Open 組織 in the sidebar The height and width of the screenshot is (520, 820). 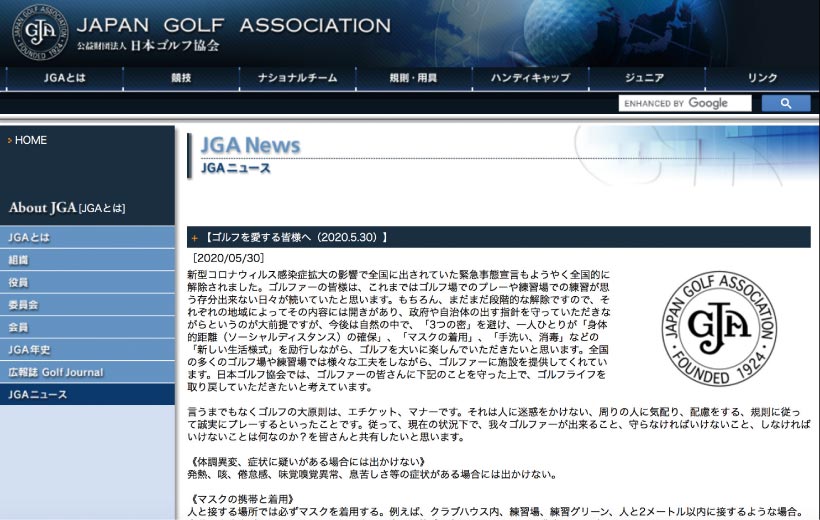pyautogui.click(x=20, y=260)
